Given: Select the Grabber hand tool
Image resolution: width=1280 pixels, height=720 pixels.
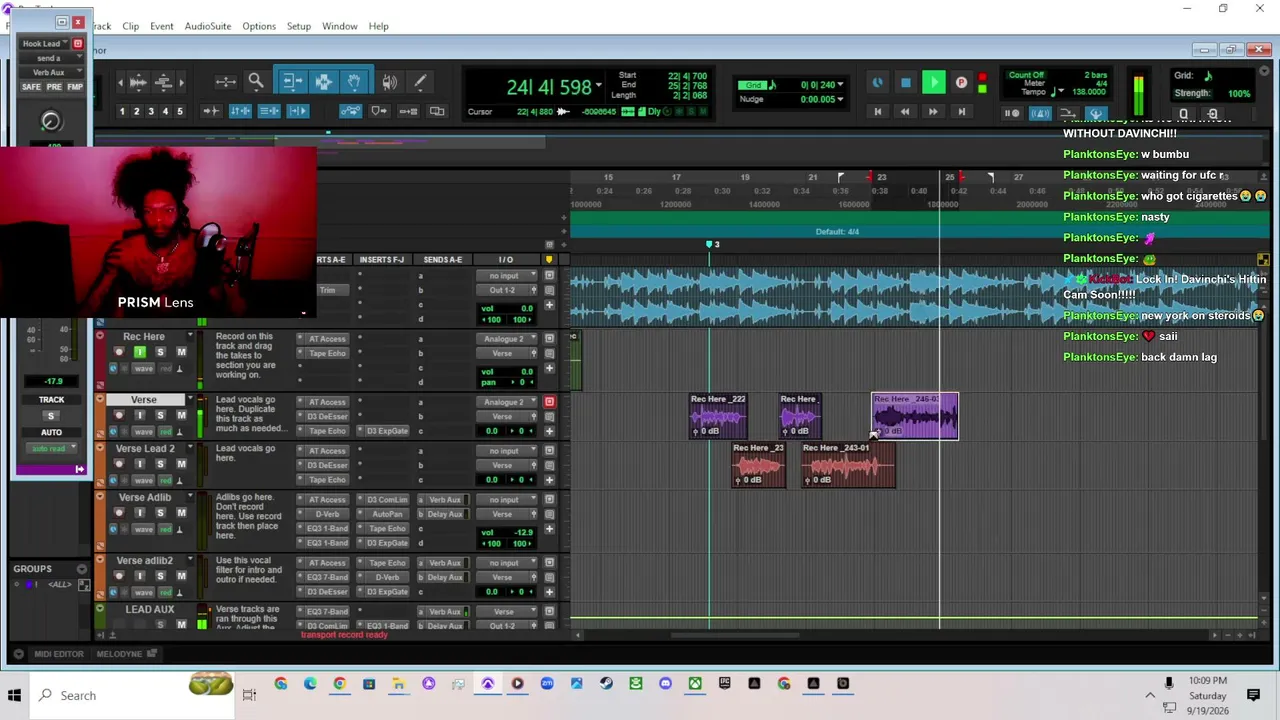Looking at the screenshot, I should pyautogui.click(x=354, y=82).
